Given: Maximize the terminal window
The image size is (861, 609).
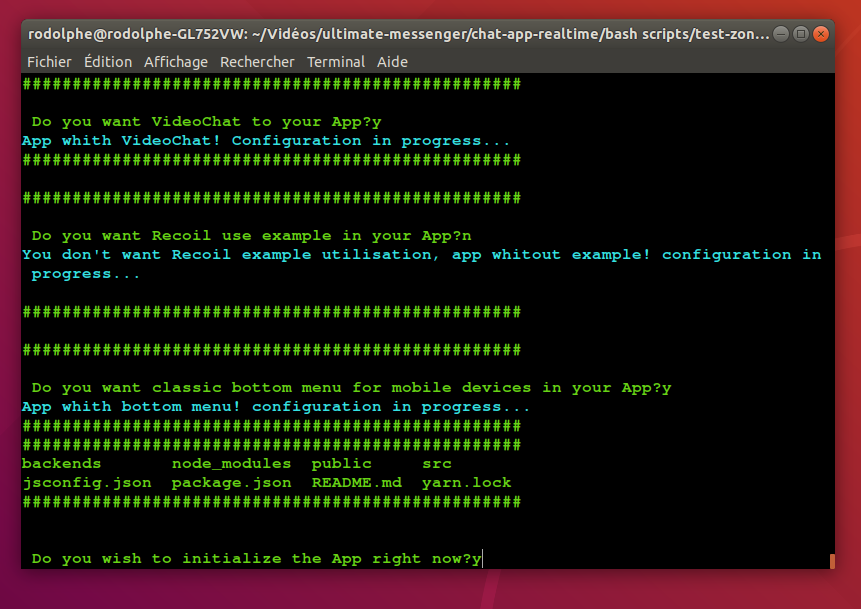Looking at the screenshot, I should coord(802,34).
